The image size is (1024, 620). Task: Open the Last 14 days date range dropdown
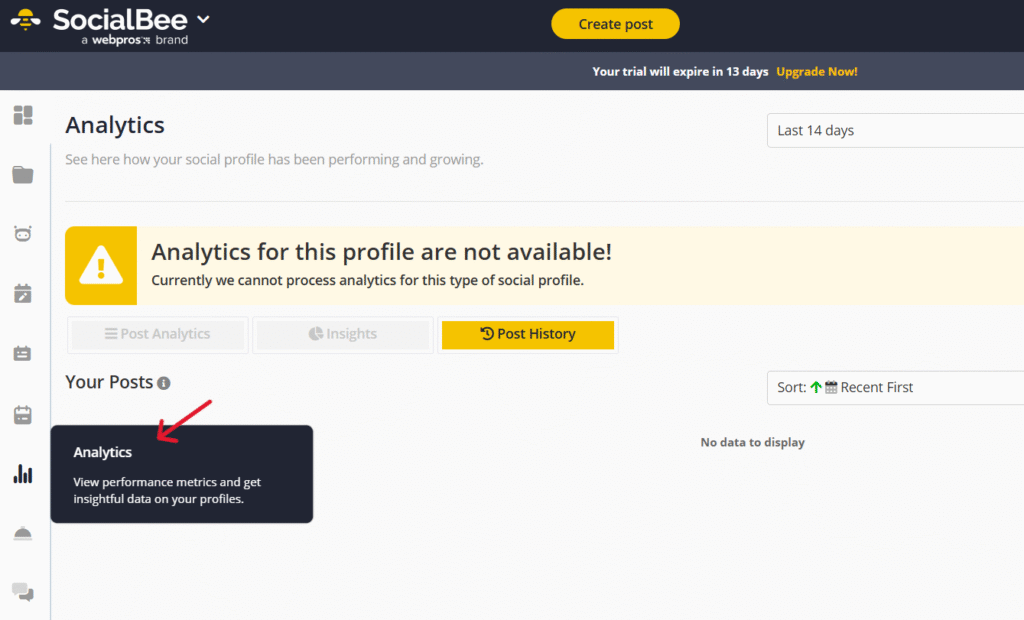895,131
